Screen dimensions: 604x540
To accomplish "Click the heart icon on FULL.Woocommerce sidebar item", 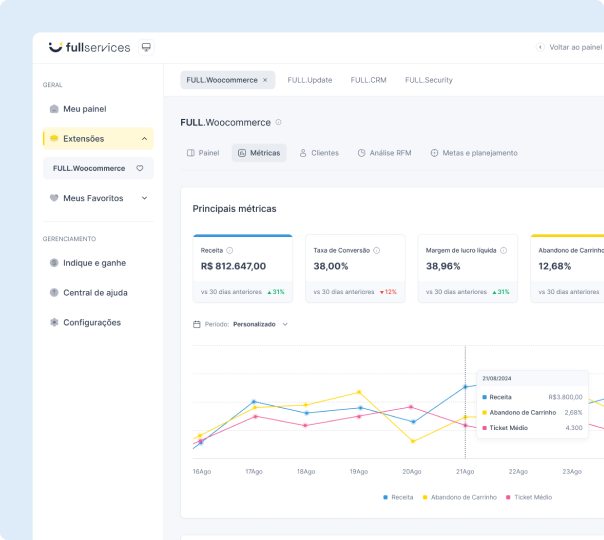I will pyautogui.click(x=140, y=168).
